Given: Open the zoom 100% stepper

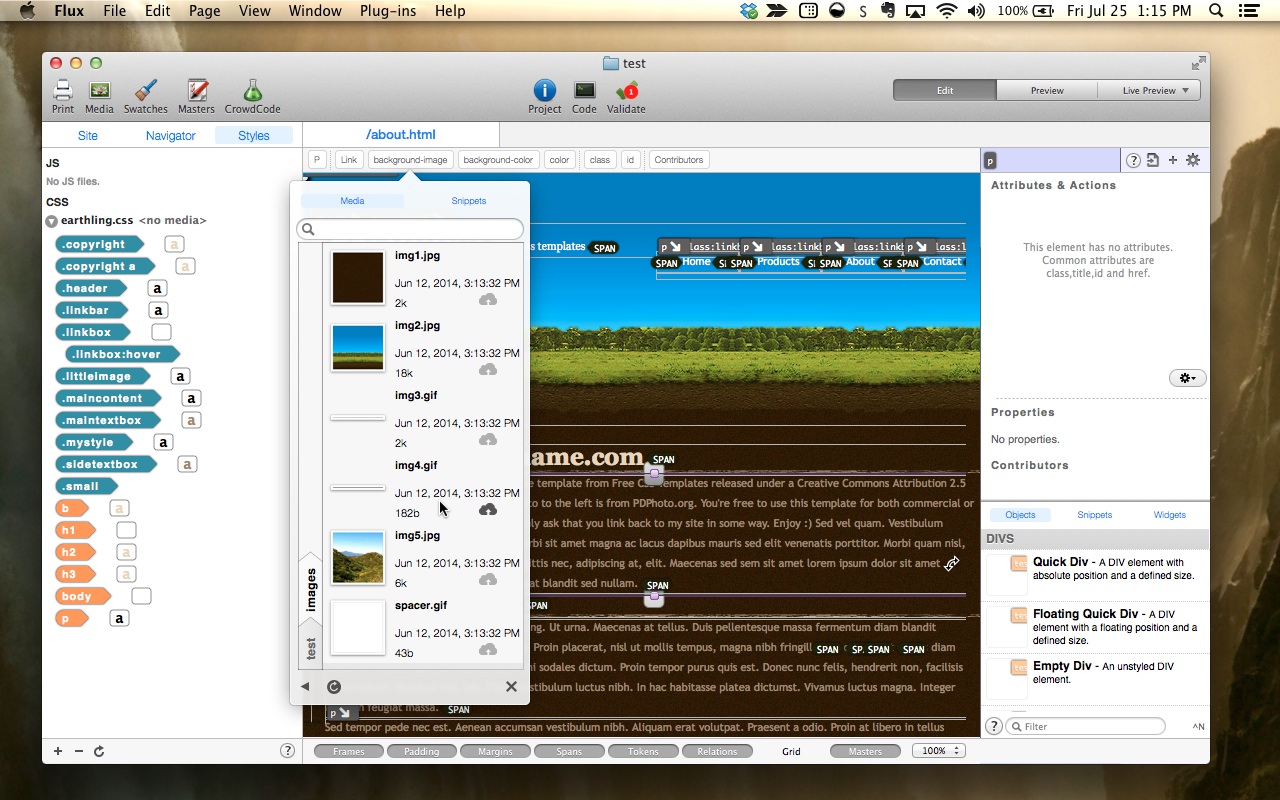Looking at the screenshot, I should point(938,751).
